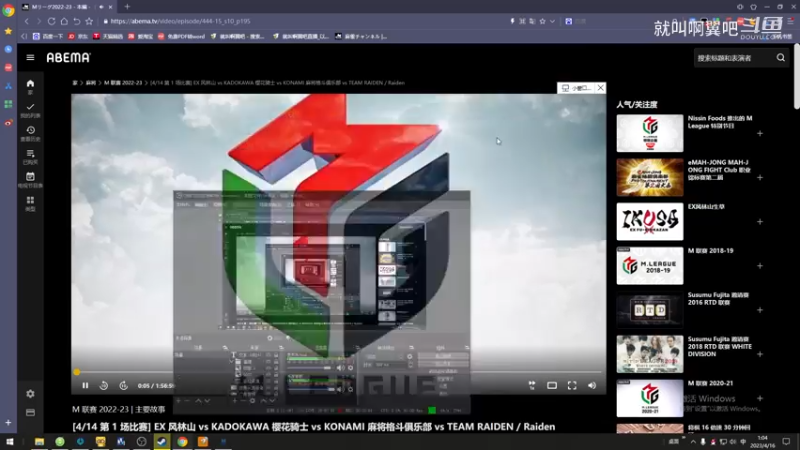Click the small window popout button
Screen dimensions: 800x450
pos(577,88)
